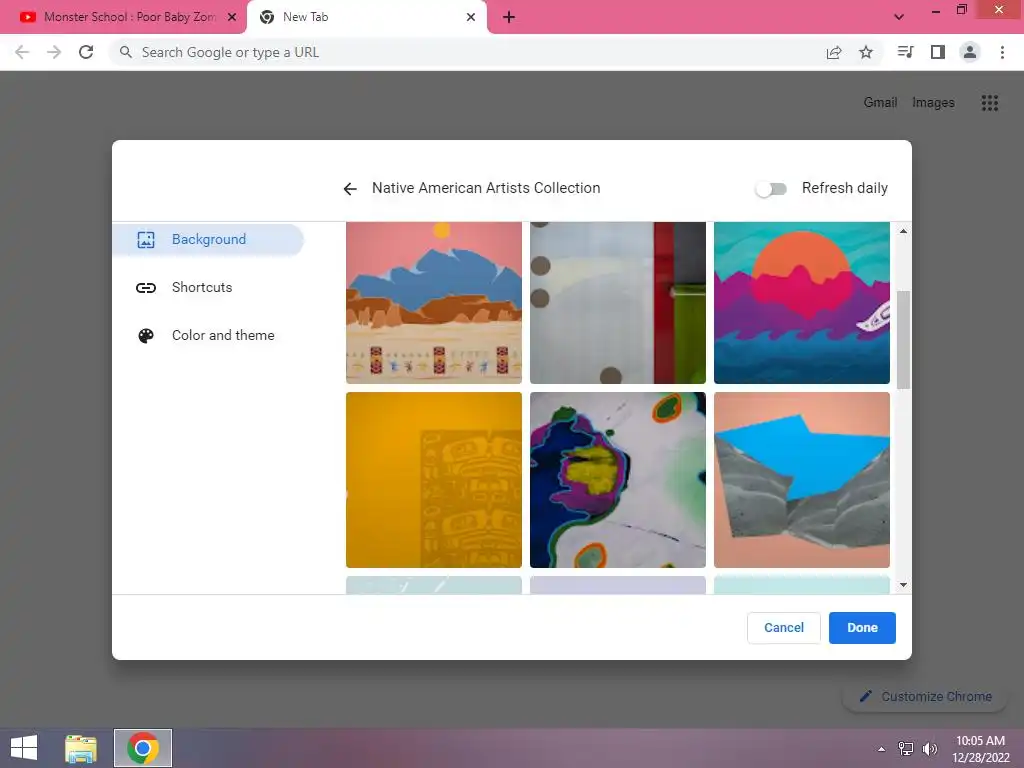Viewport: 1024px width, 768px height.
Task: Click the Share this page icon
Action: (834, 52)
